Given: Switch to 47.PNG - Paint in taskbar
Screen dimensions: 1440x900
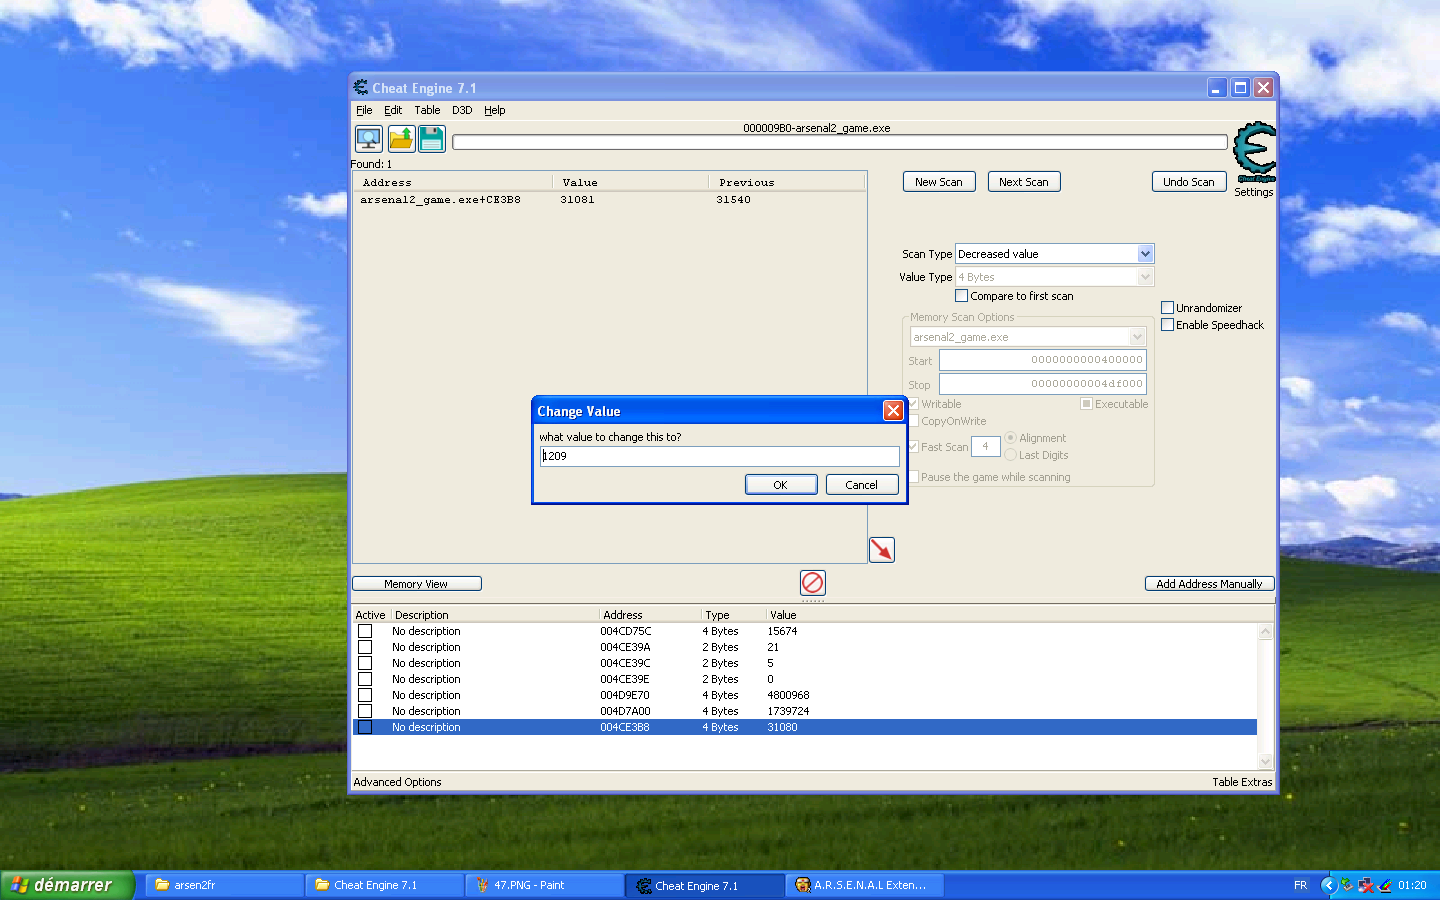Looking at the screenshot, I should (x=545, y=885).
